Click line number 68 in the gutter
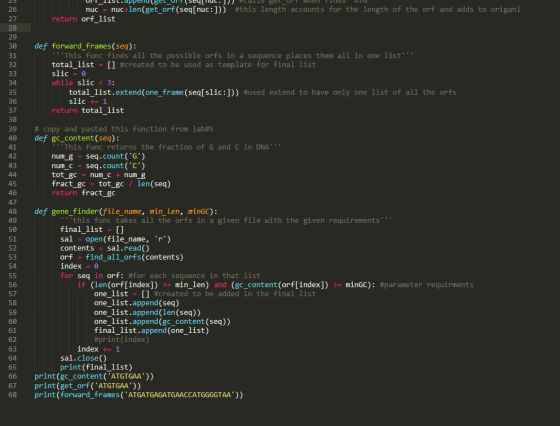The image size is (560, 426). coord(12,395)
